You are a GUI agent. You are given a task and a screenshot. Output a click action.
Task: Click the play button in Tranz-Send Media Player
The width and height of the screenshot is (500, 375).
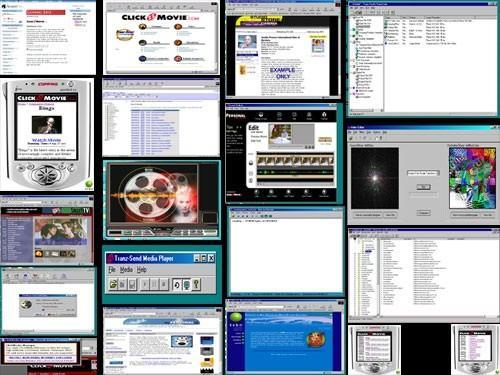pyautogui.click(x=145, y=284)
